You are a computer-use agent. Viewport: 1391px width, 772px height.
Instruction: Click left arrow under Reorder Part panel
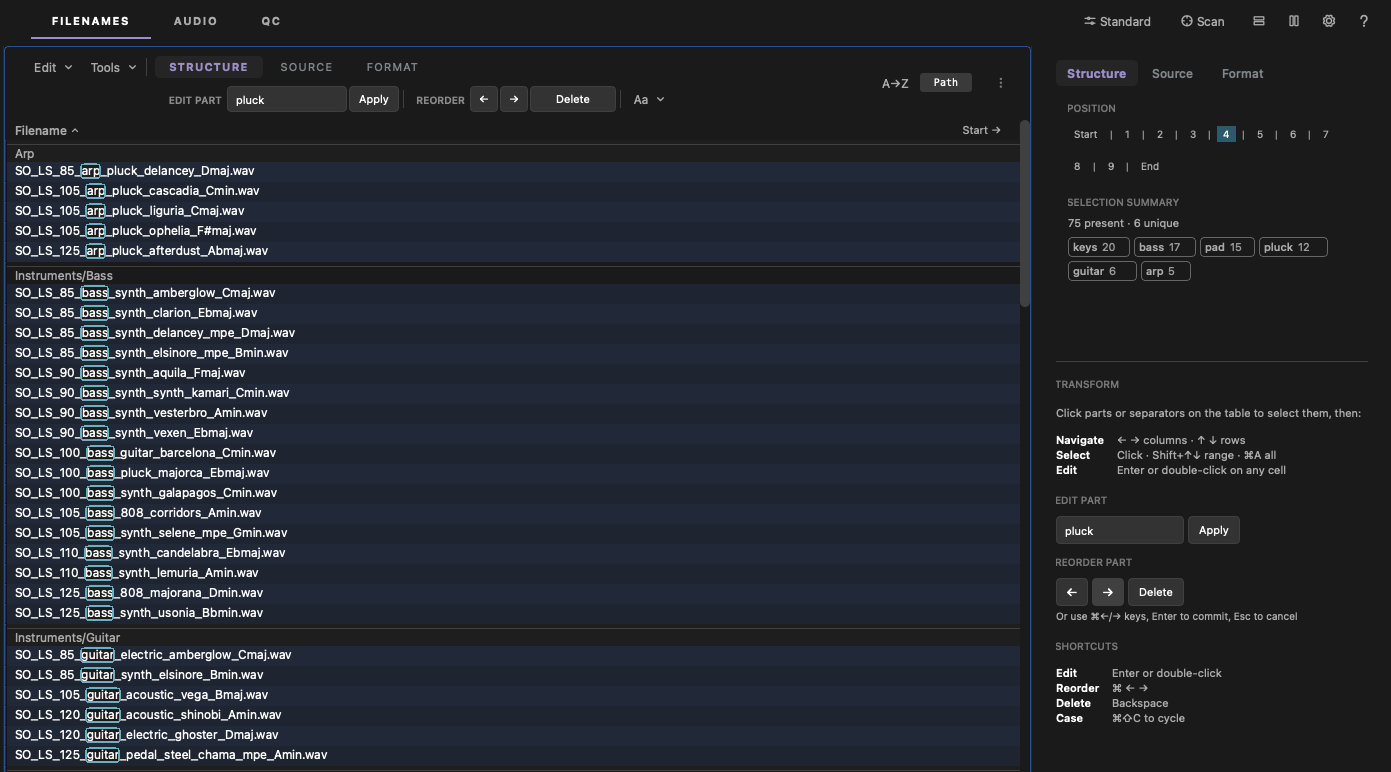point(1072,592)
